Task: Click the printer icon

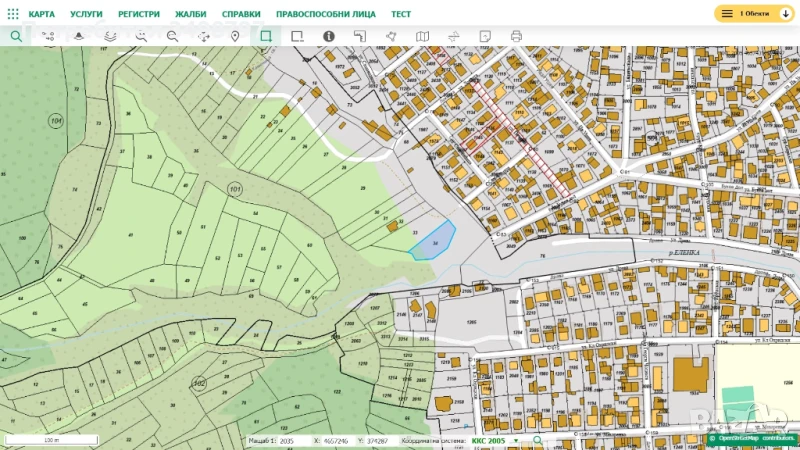Action: click(516, 36)
